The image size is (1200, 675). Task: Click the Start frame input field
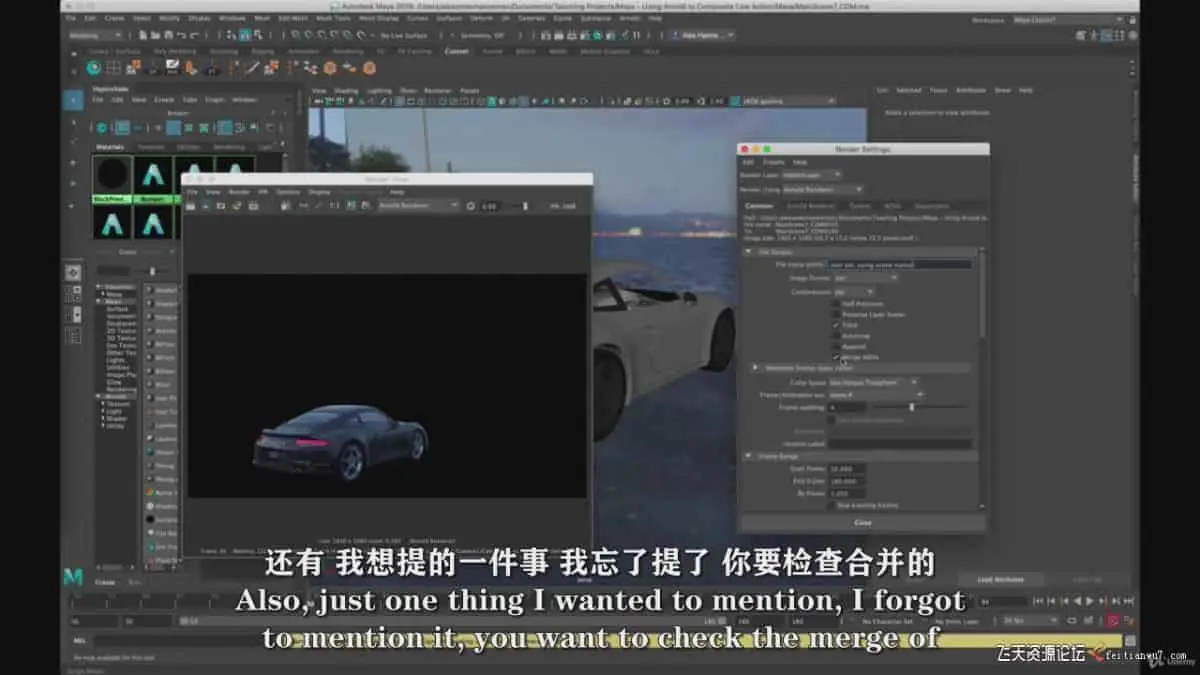pos(848,468)
